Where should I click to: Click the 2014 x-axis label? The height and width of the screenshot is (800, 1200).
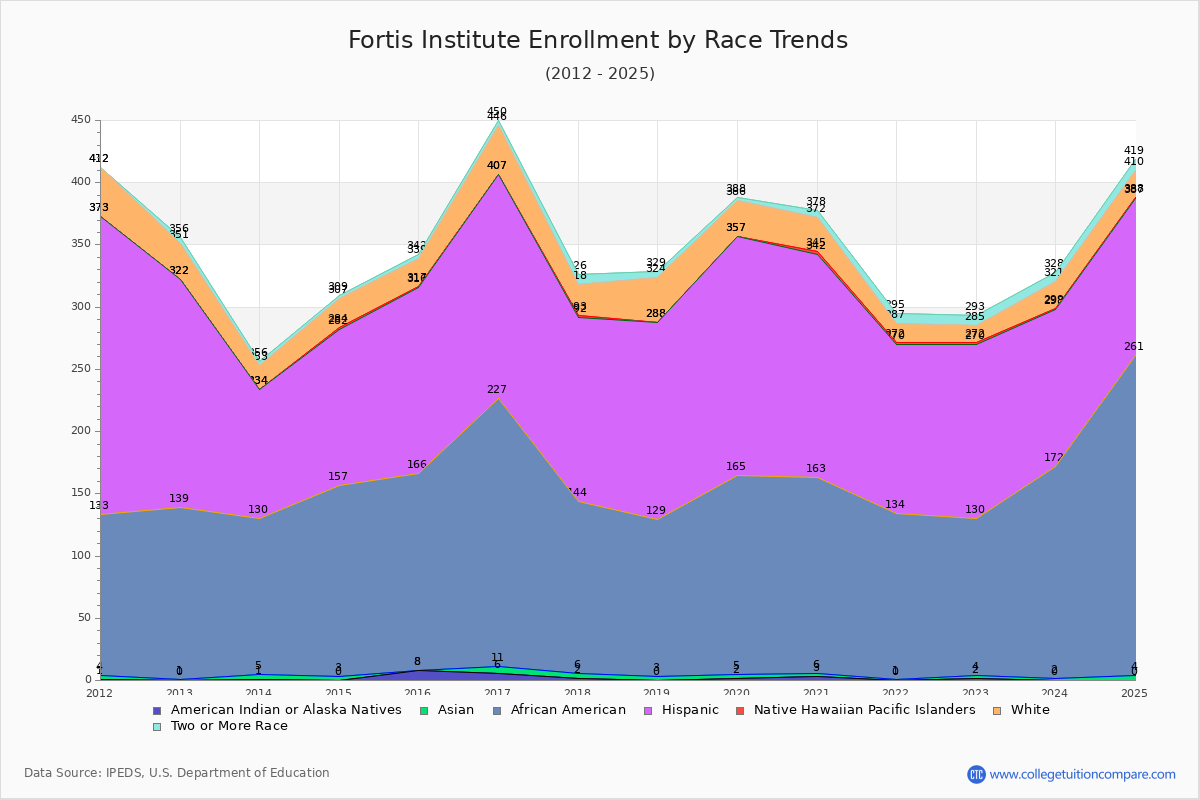[x=258, y=692]
